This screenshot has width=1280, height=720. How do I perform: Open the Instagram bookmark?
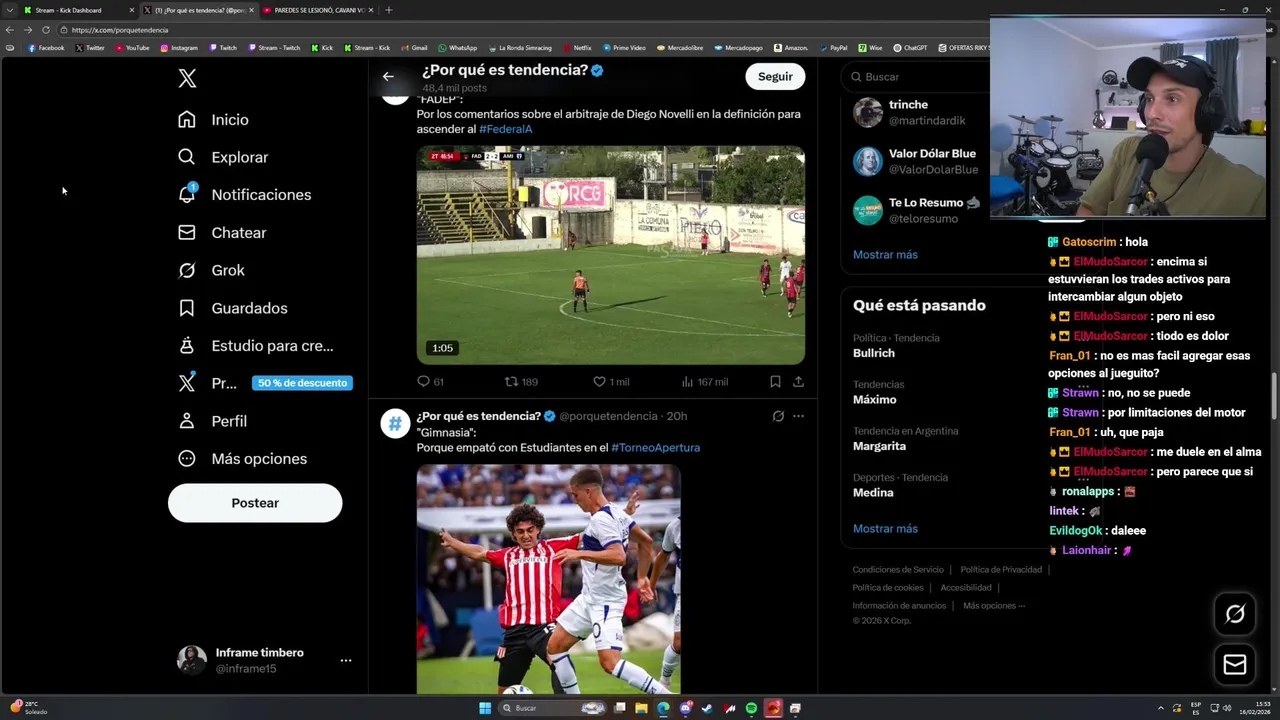[x=179, y=48]
